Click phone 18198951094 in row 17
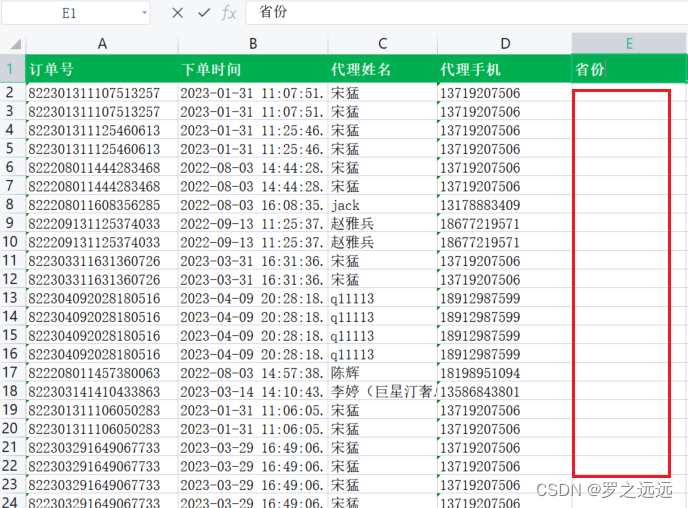The image size is (688, 508). (x=505, y=373)
